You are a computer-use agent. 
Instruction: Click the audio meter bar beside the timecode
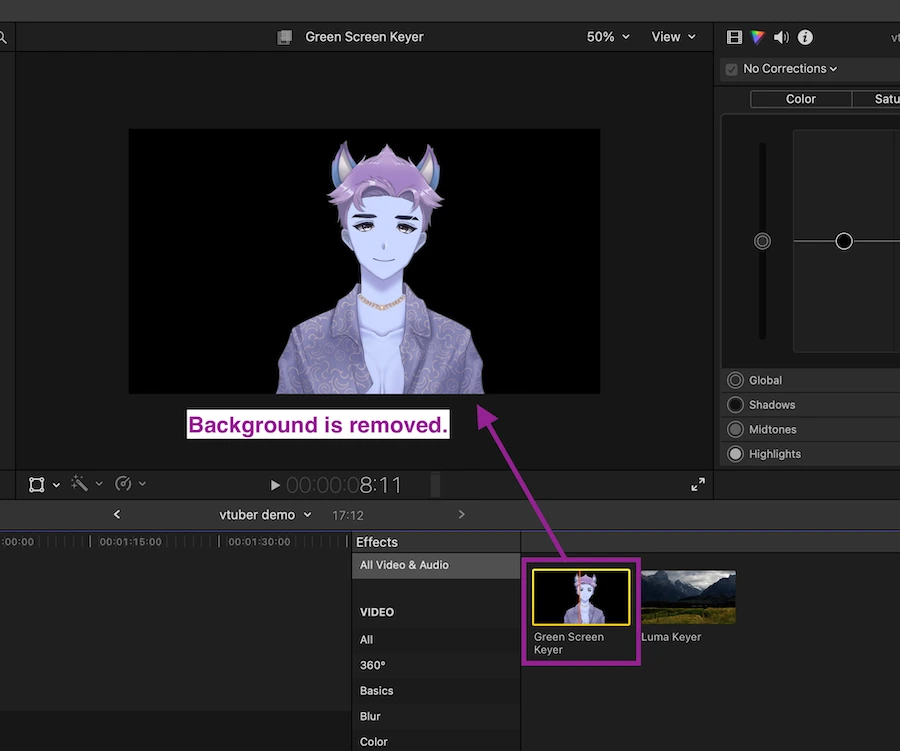(x=436, y=485)
